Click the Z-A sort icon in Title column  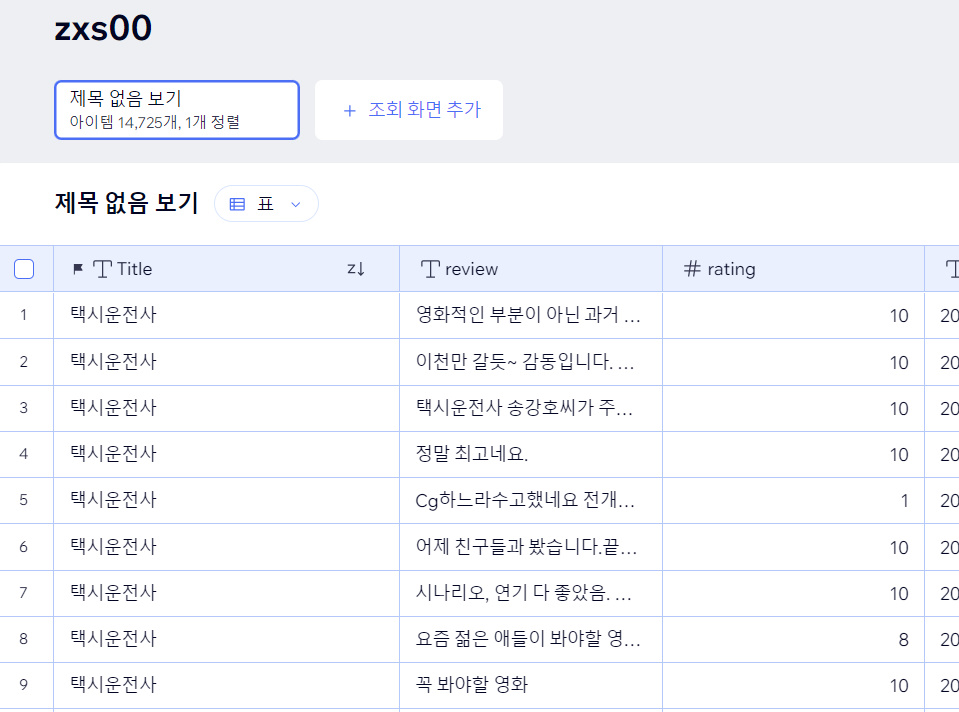click(356, 269)
